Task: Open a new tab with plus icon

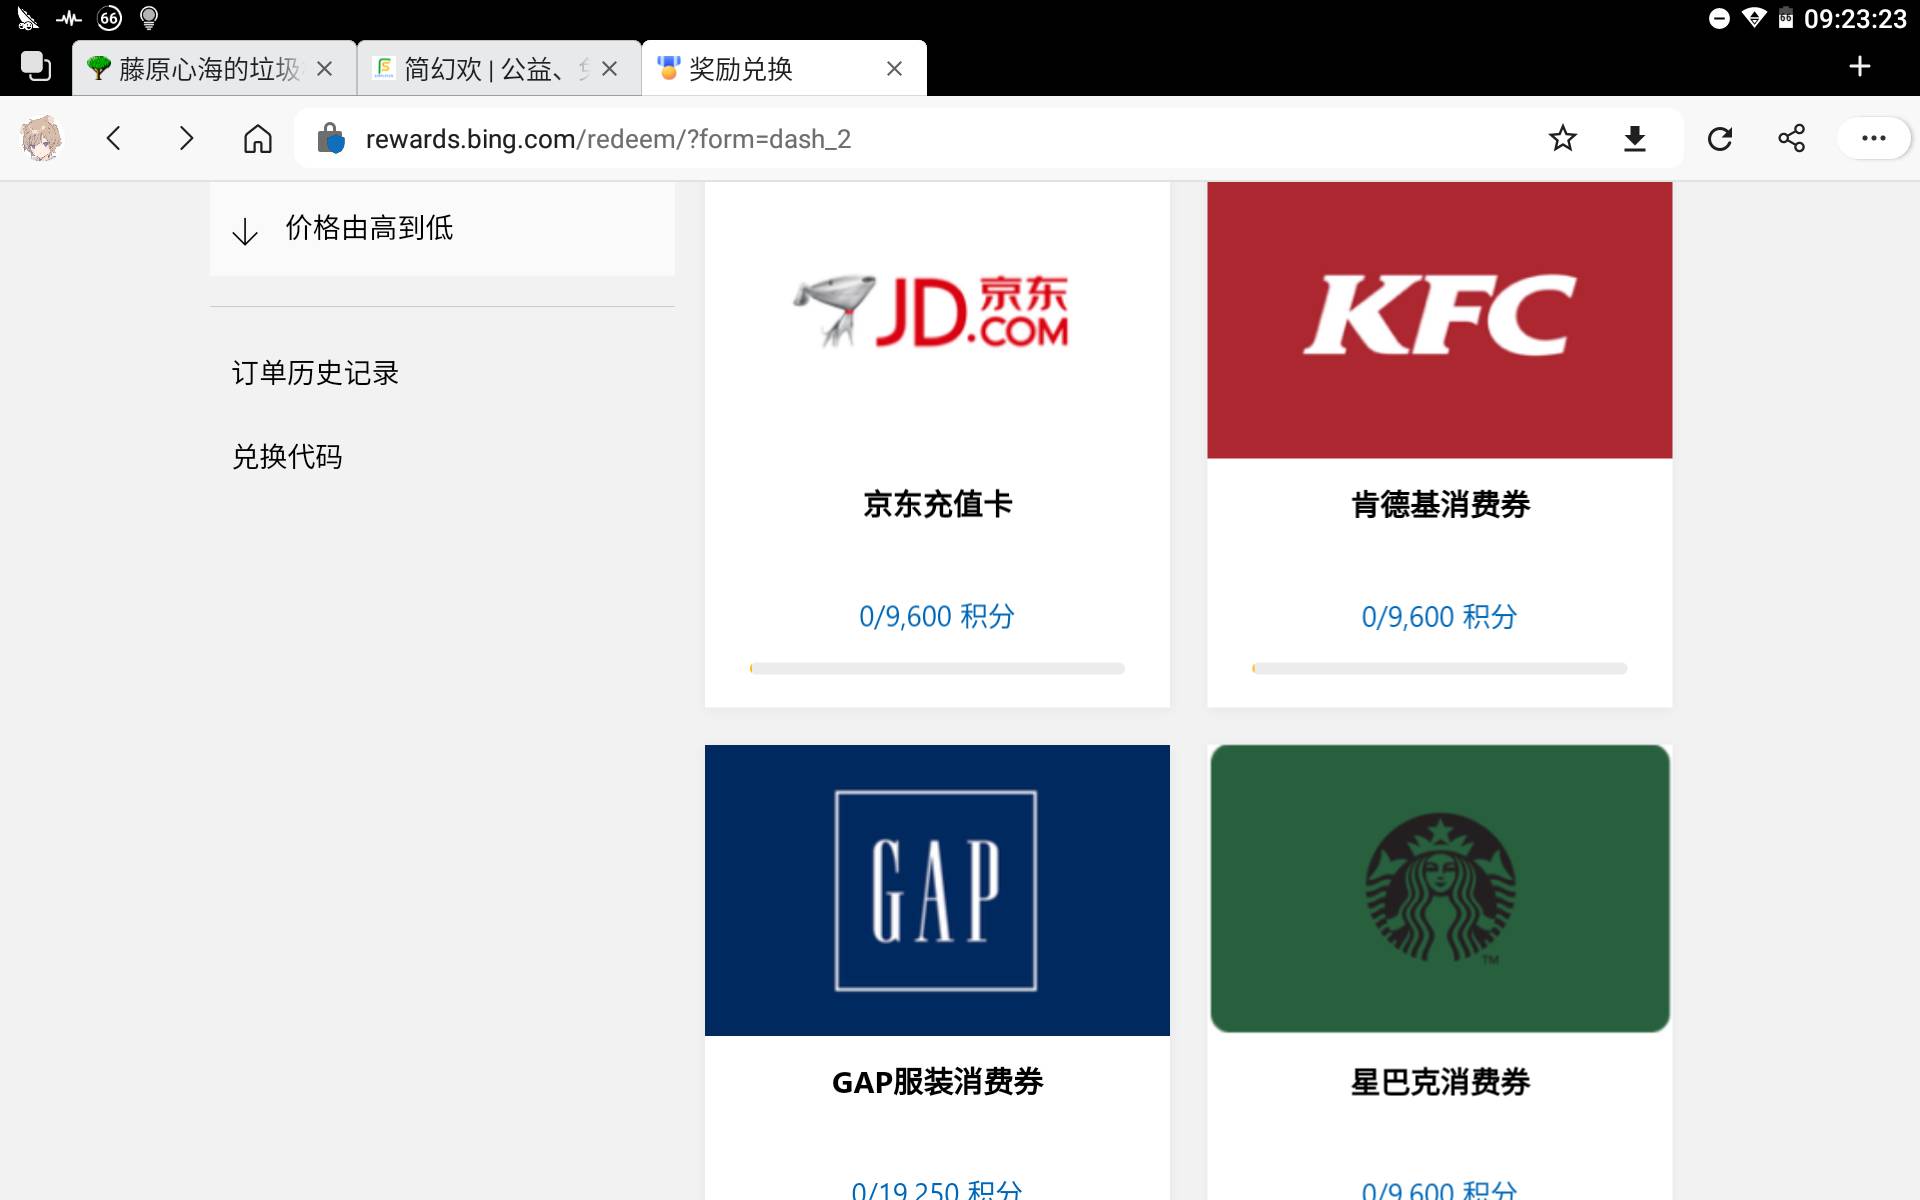Action: [x=1859, y=67]
